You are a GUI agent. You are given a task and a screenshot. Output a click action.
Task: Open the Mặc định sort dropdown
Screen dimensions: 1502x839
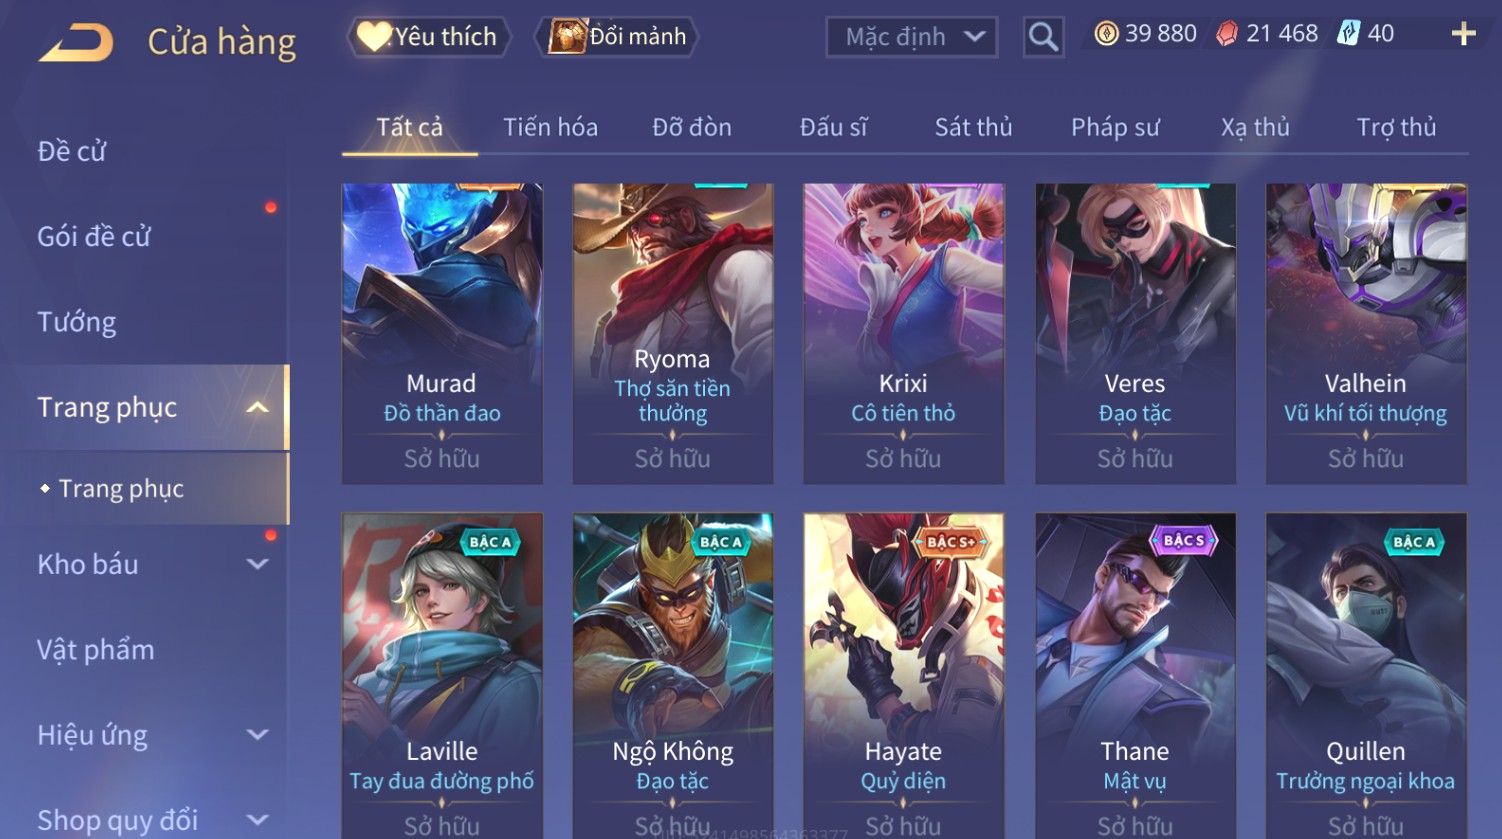click(x=912, y=37)
